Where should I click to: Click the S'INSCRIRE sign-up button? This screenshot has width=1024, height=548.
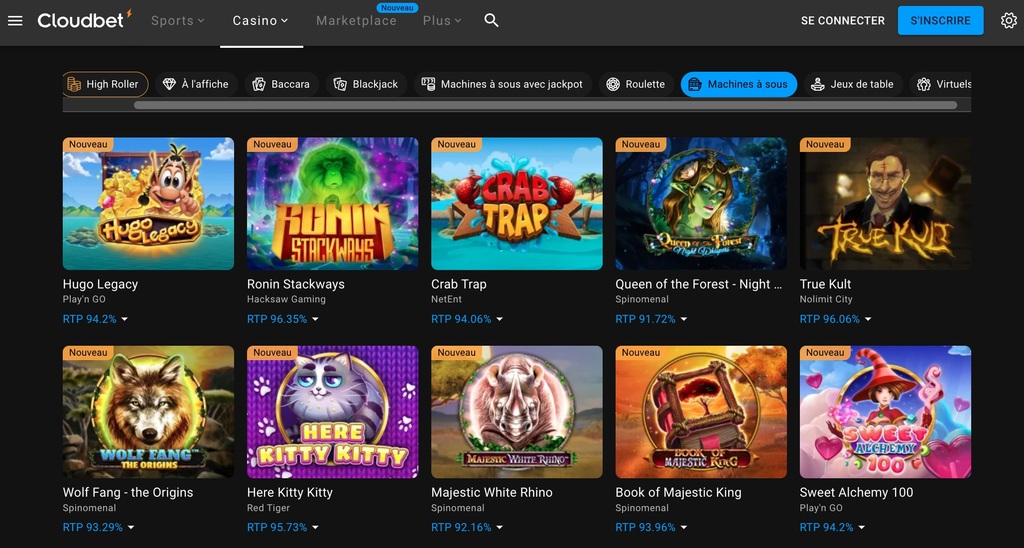pos(940,20)
